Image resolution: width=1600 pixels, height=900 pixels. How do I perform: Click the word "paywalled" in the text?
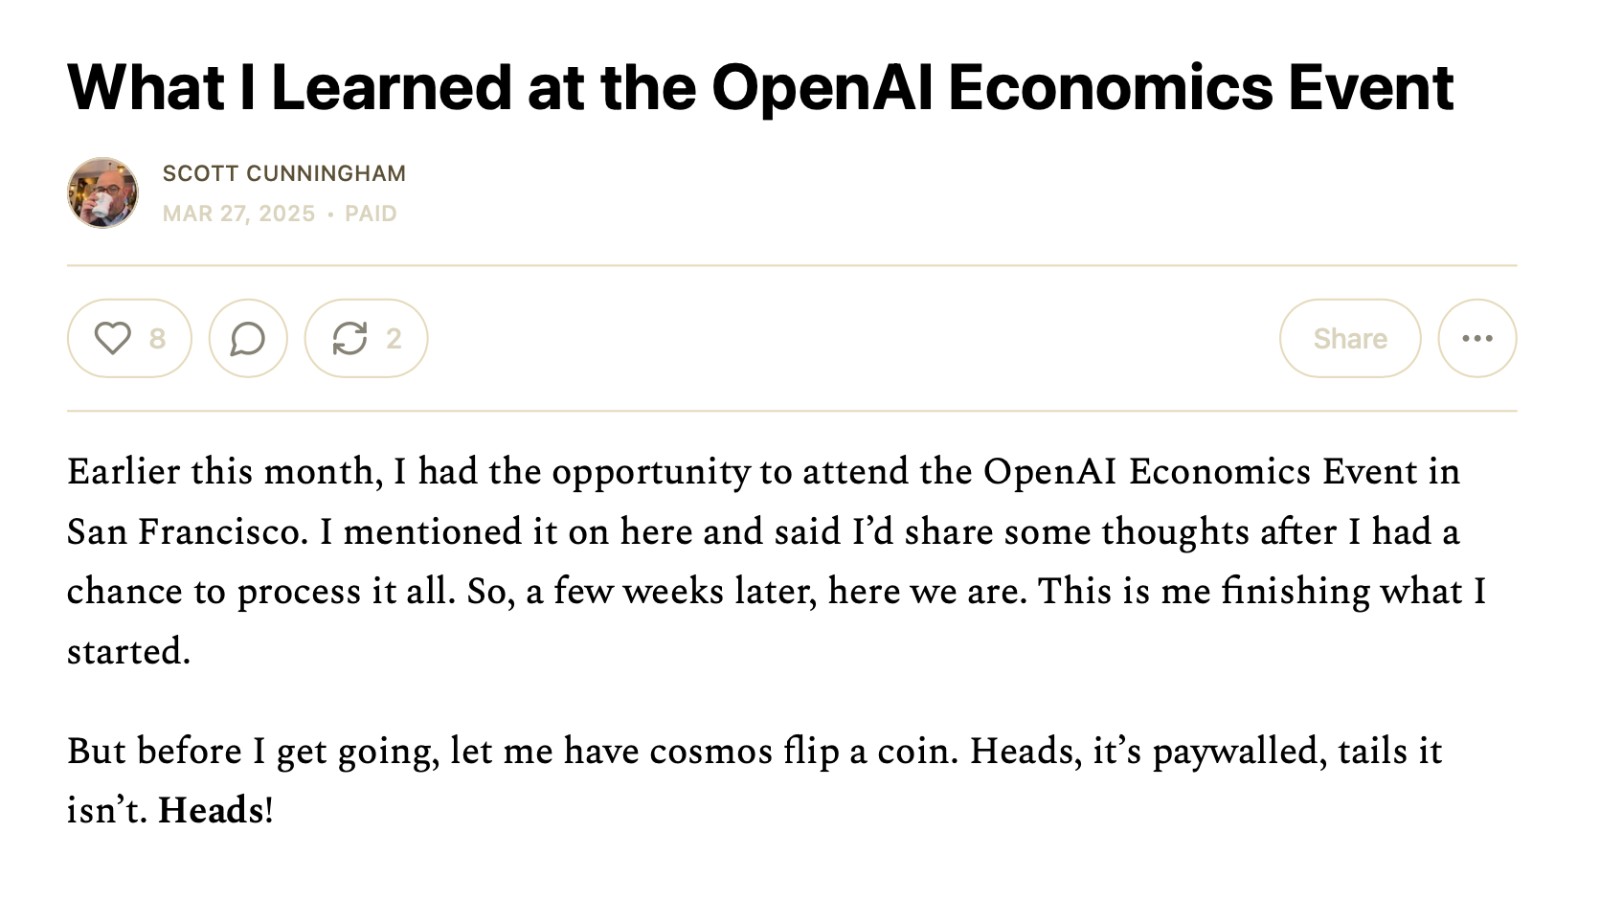1235,750
